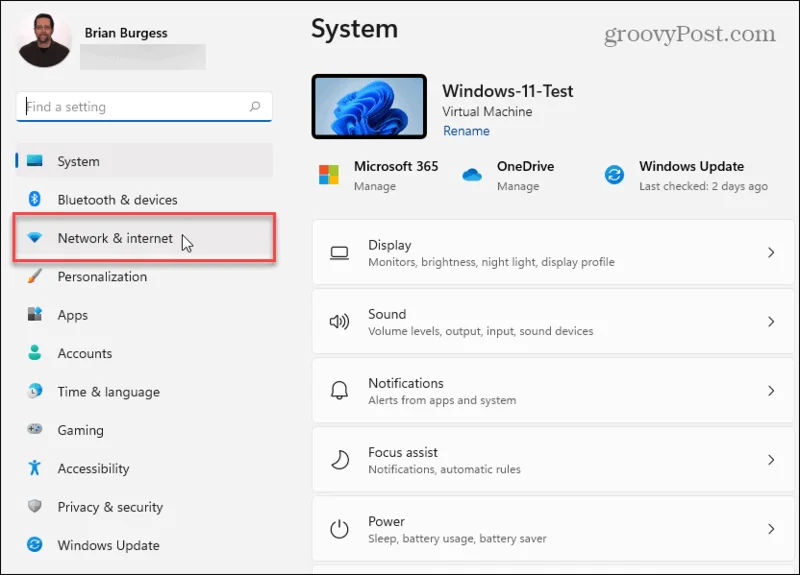The image size is (800, 575).
Task: Click the Accounts person icon
Action: click(35, 353)
